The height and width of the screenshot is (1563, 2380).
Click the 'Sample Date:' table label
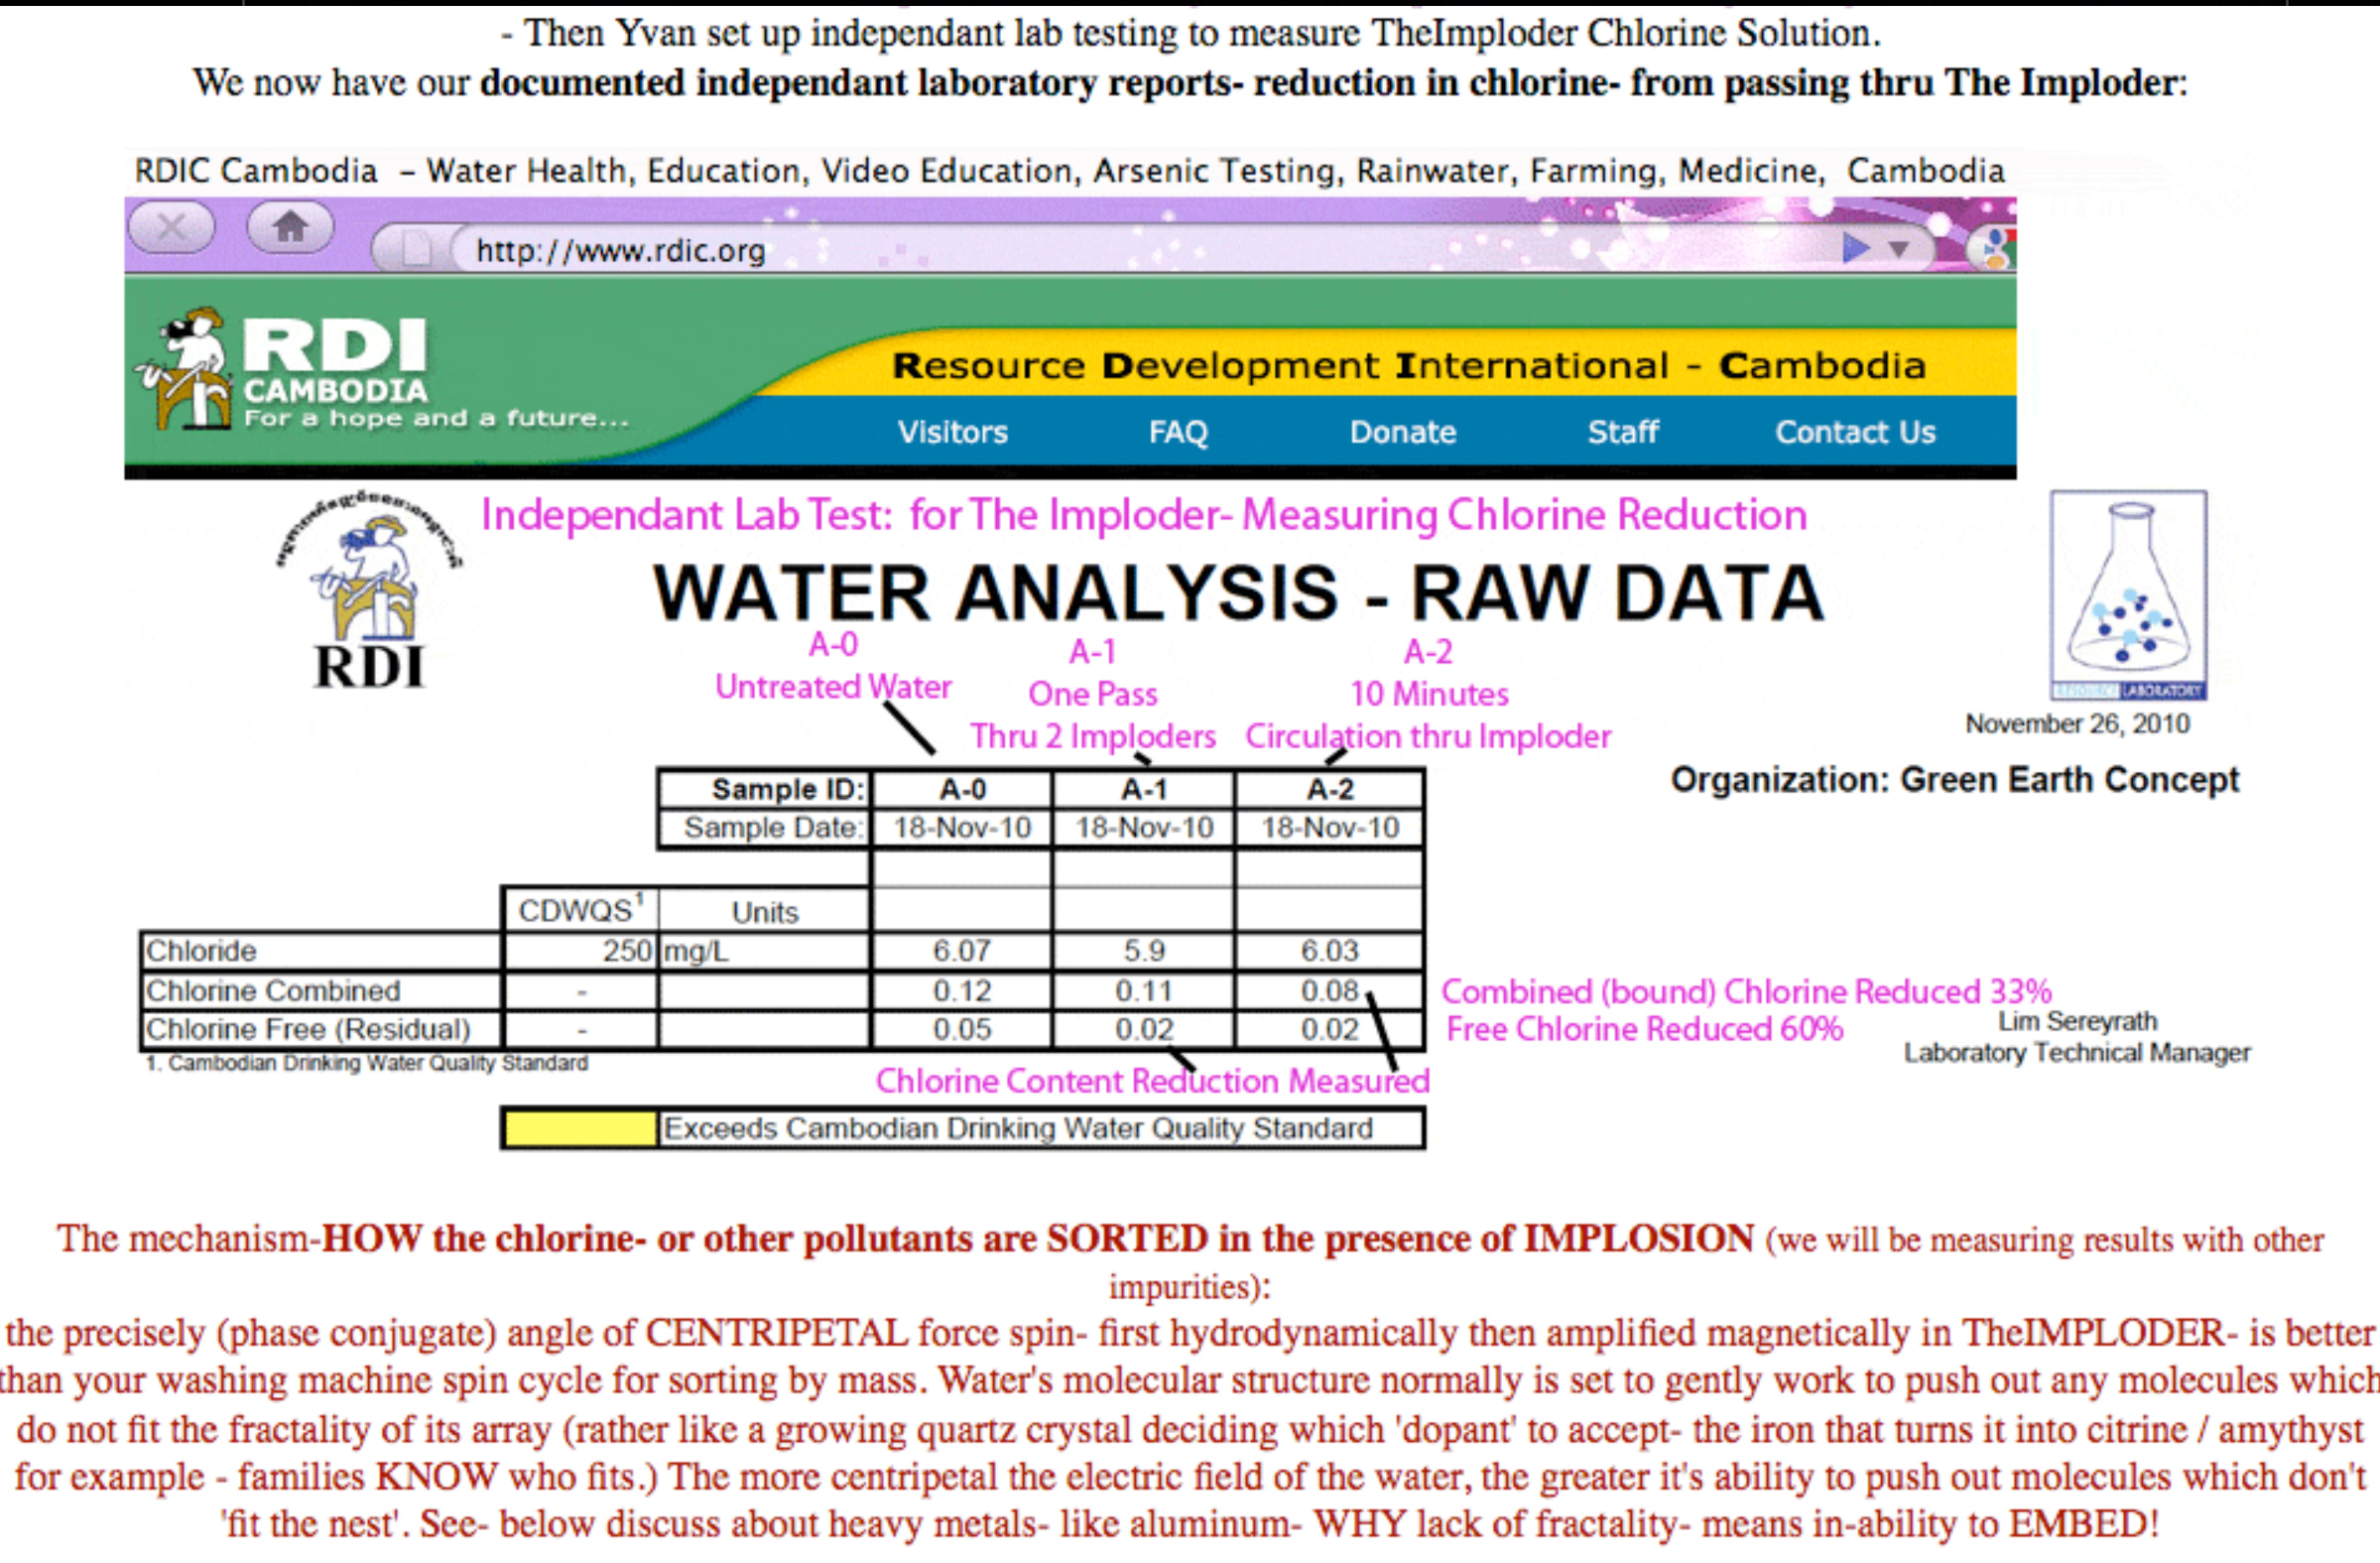[773, 828]
